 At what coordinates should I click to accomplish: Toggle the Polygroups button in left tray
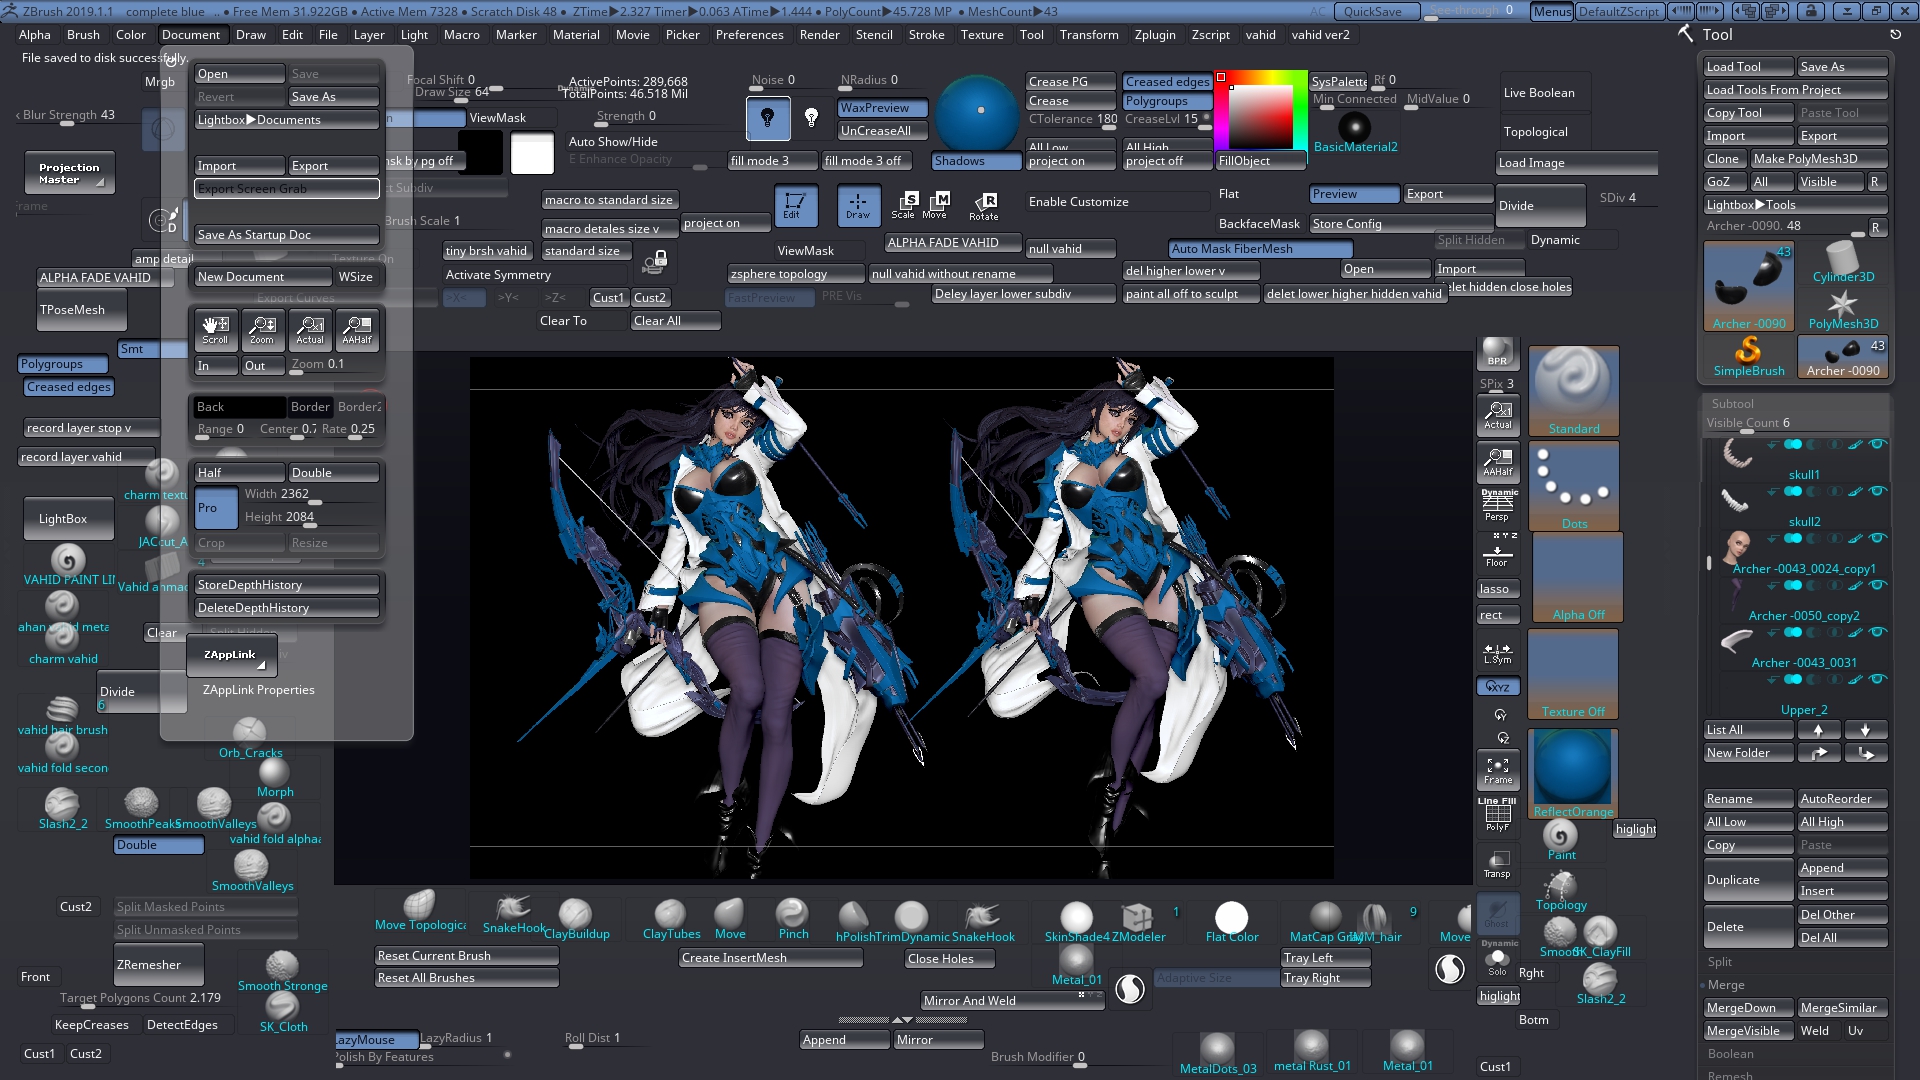tap(63, 364)
